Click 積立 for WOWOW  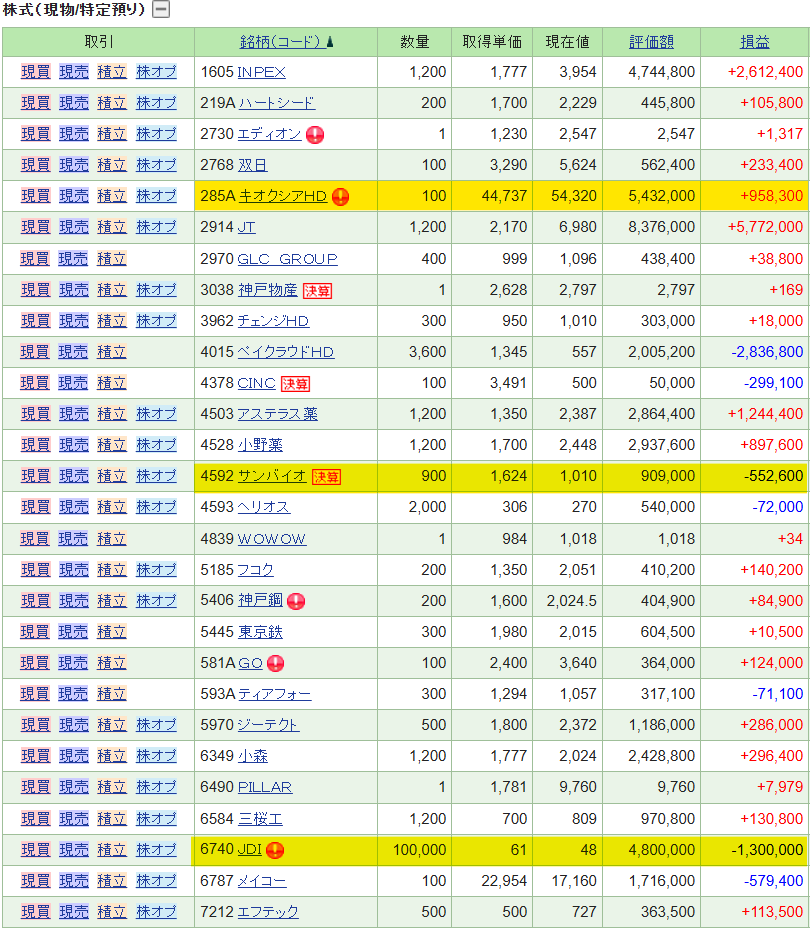[112, 539]
